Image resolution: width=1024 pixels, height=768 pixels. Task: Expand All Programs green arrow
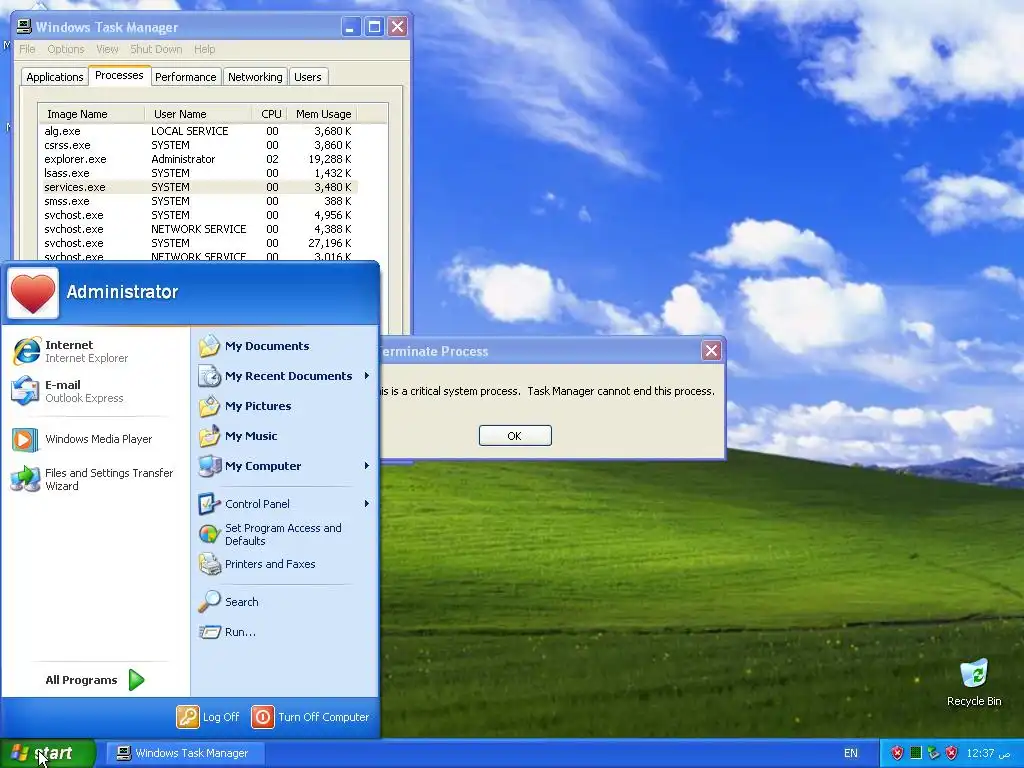[136, 680]
